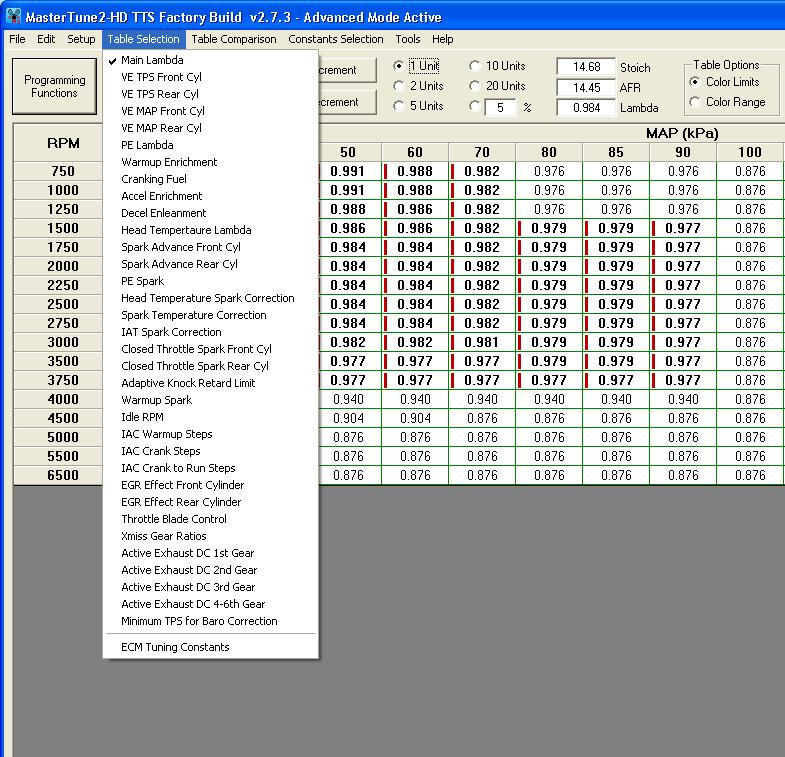785x757 pixels.
Task: Click the percent value input field
Action: click(500, 108)
